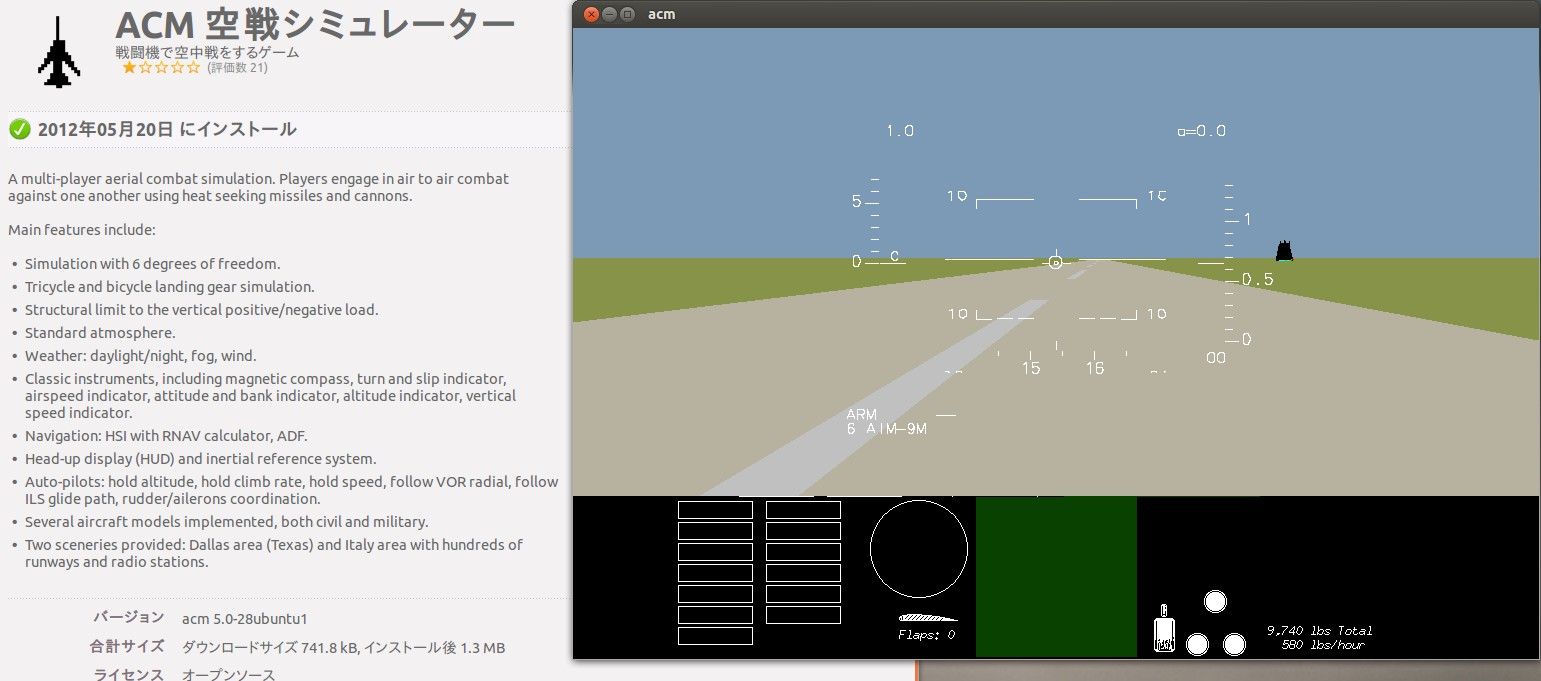Click the round radar scope gauge
The width and height of the screenshot is (1541, 681).
tap(918, 548)
